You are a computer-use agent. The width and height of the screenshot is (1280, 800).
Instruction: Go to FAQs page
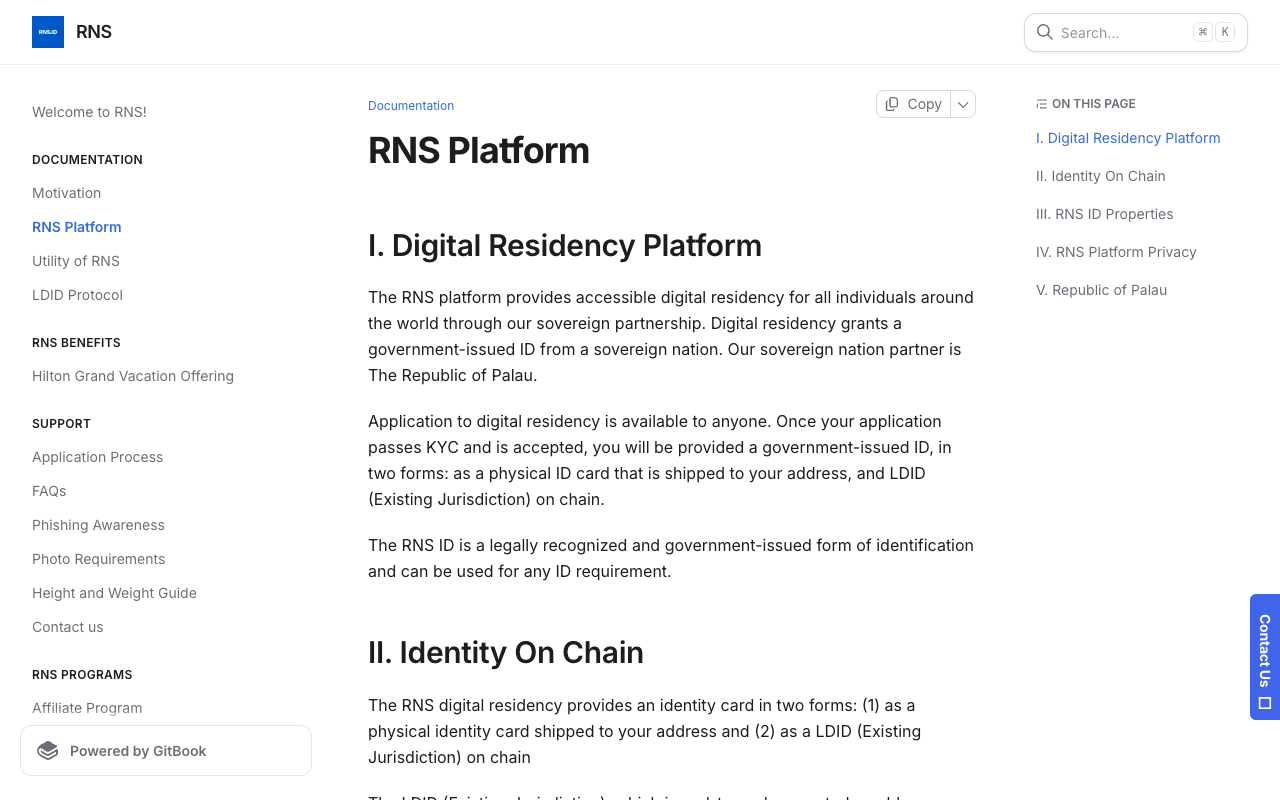[49, 491]
